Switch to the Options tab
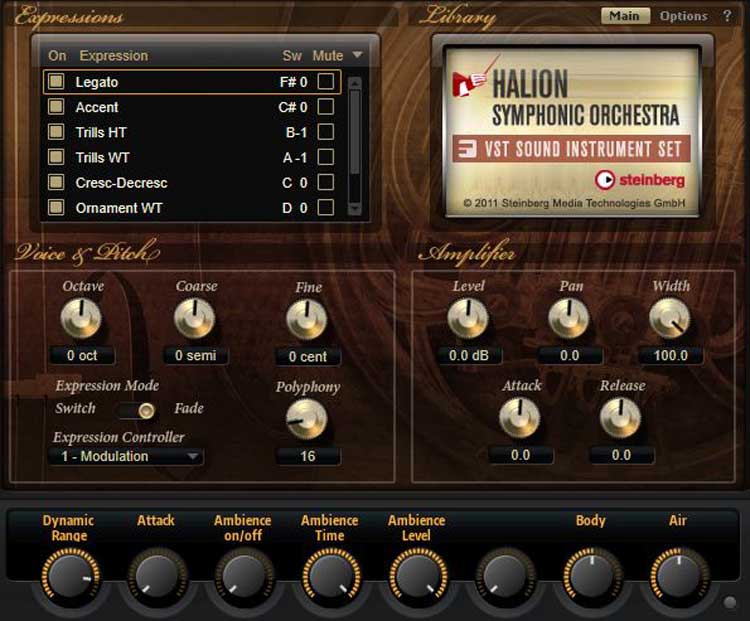The image size is (750, 621). point(684,16)
